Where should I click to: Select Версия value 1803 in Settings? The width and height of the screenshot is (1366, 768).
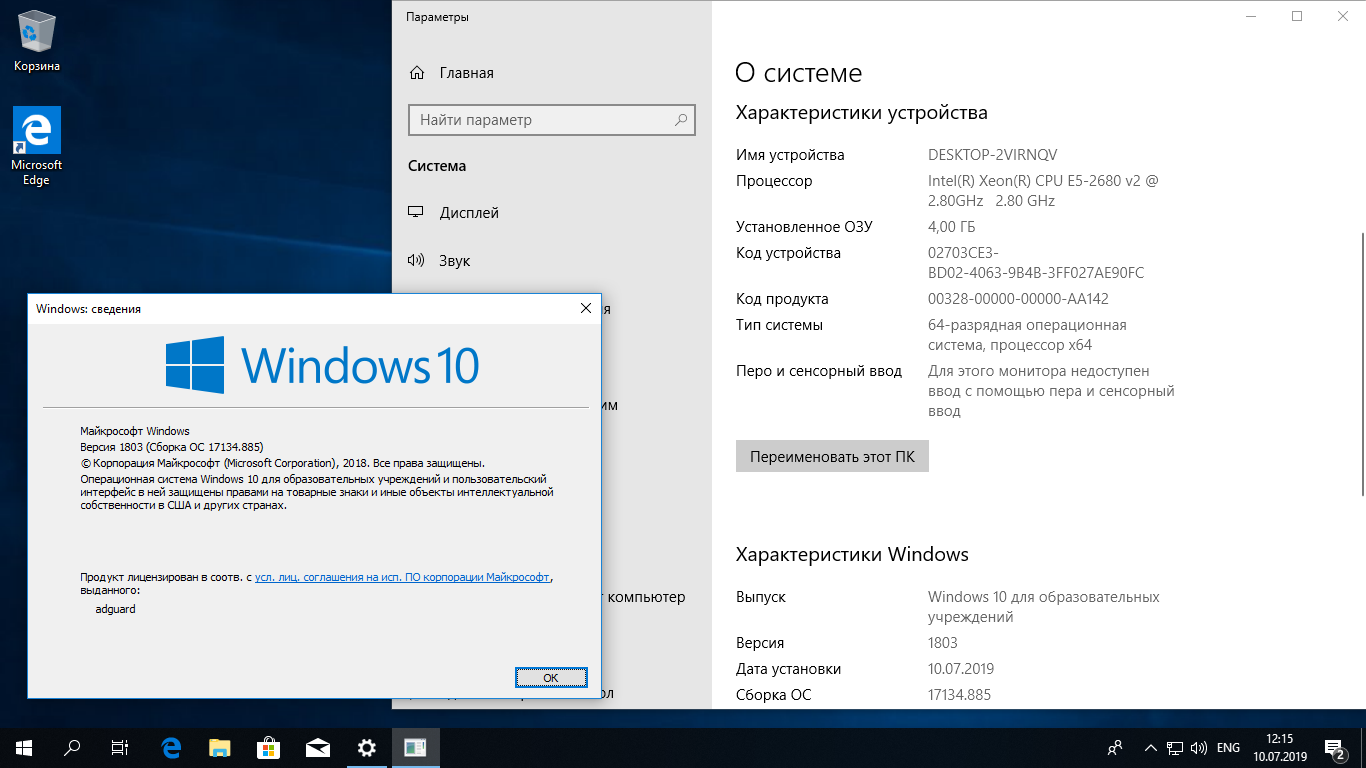pos(942,643)
